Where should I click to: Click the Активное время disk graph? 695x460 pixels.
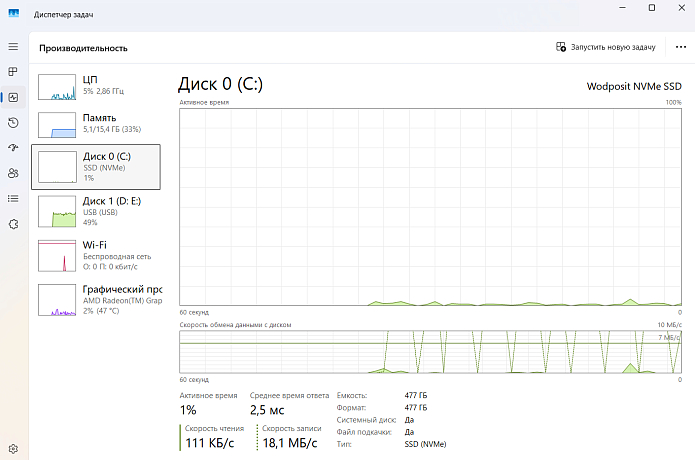430,206
